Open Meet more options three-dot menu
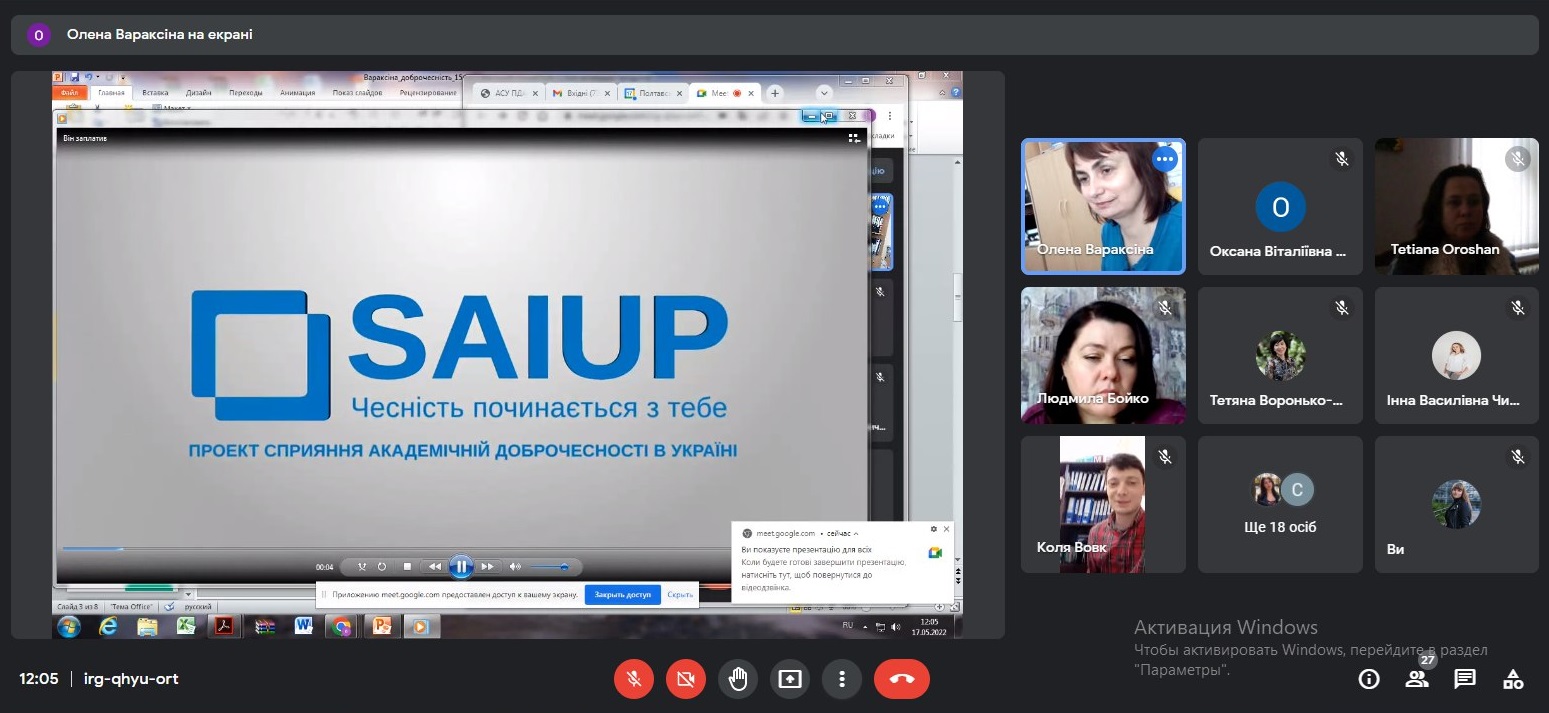Screen dimensions: 1549x713 [x=842, y=680]
